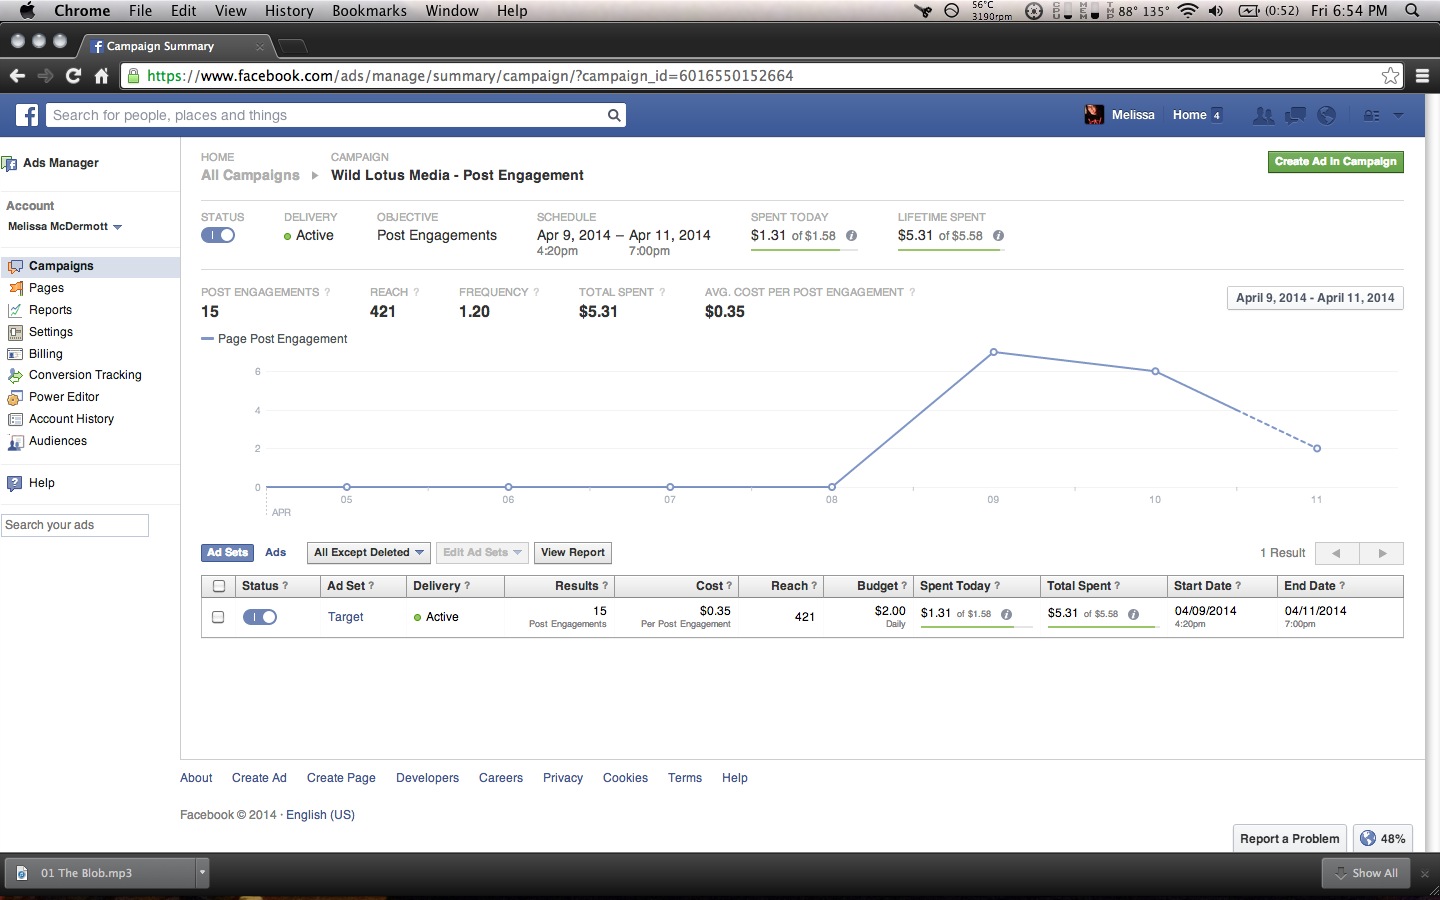Click the Search your ads field

75,525
